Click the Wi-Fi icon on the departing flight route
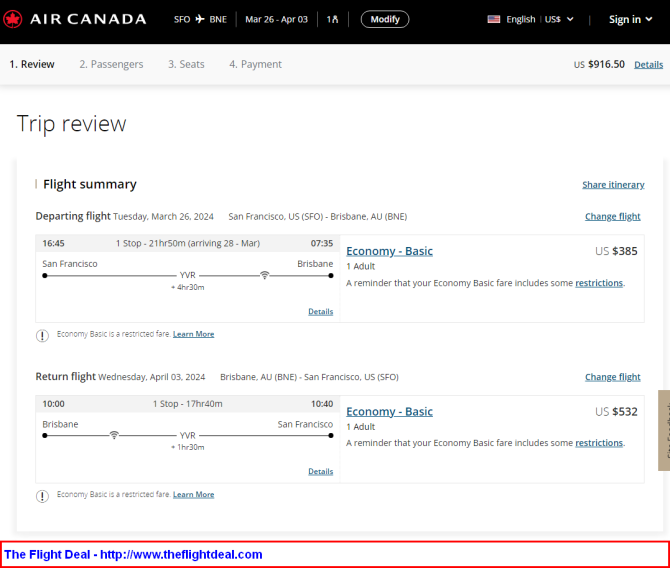Screen dimensions: 670x568 264,275
